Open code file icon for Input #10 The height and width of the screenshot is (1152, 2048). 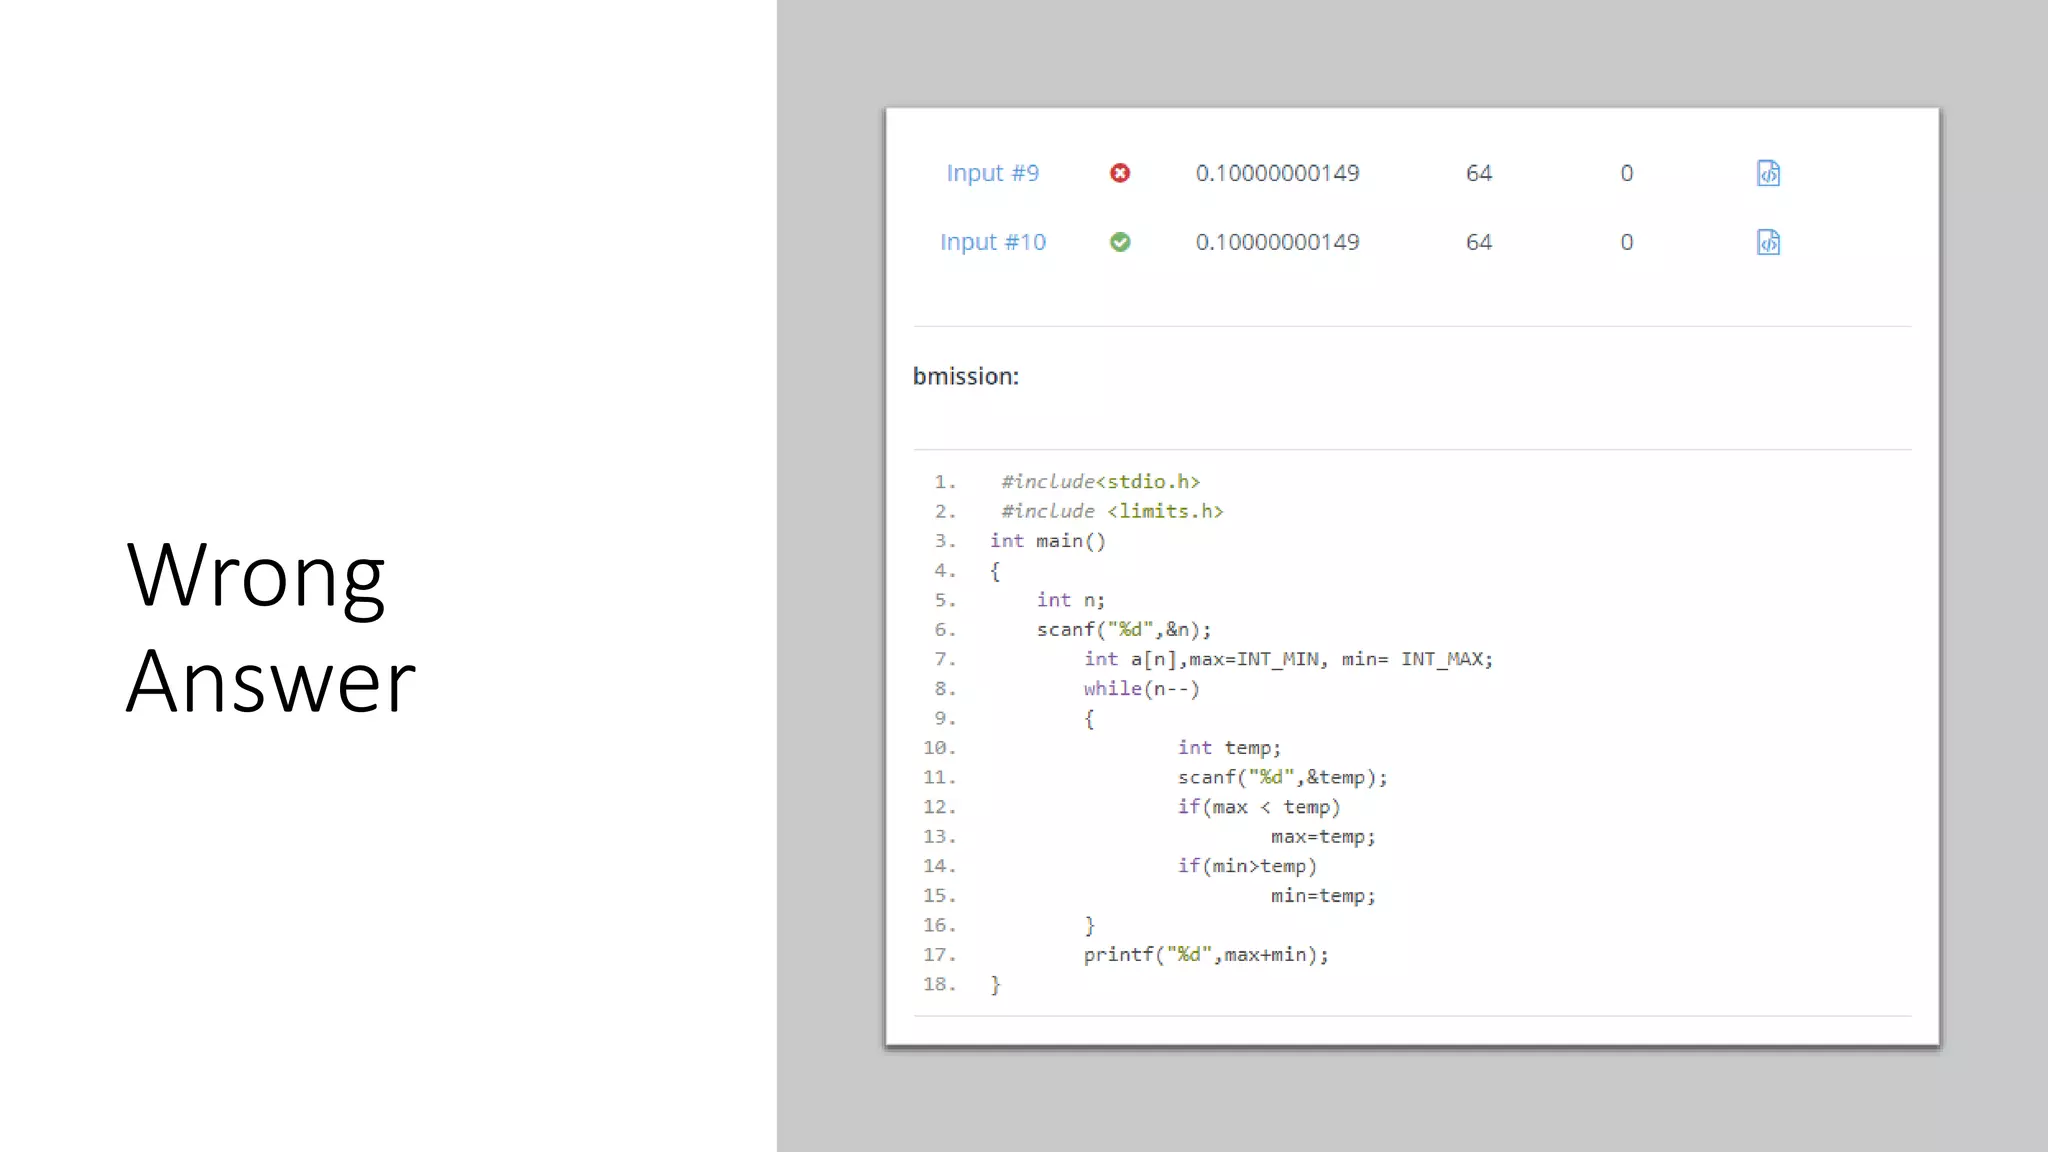pyautogui.click(x=1768, y=242)
